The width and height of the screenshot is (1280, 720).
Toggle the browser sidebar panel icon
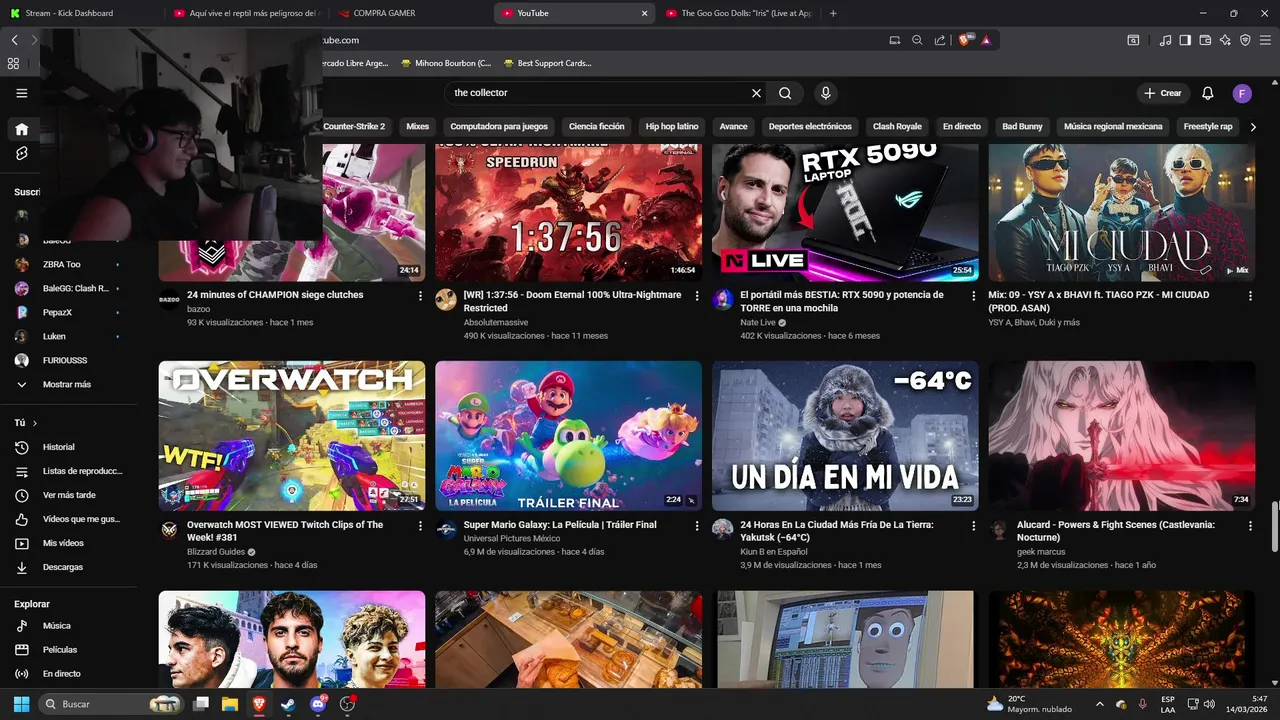point(1185,40)
